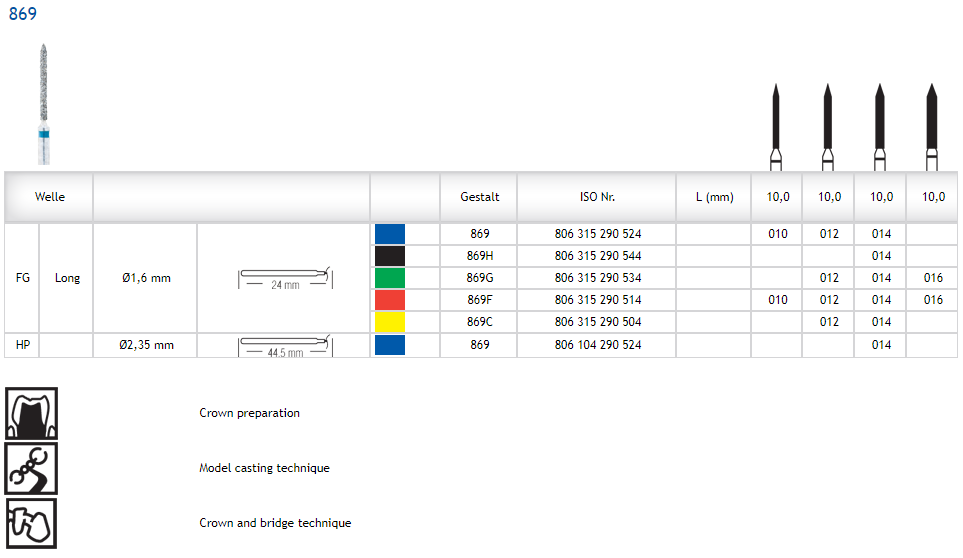
Task: Click ISO number 806 315 290 534
Action: click(x=598, y=278)
